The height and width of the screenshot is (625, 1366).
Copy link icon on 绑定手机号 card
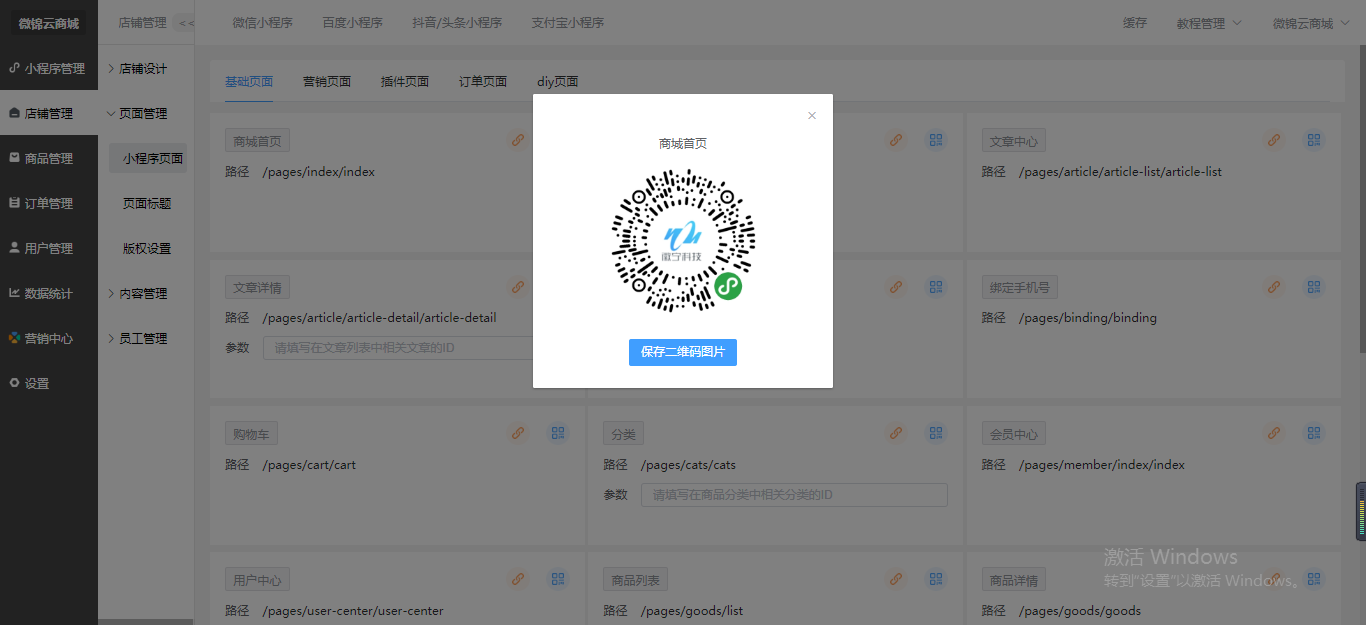coord(1274,287)
